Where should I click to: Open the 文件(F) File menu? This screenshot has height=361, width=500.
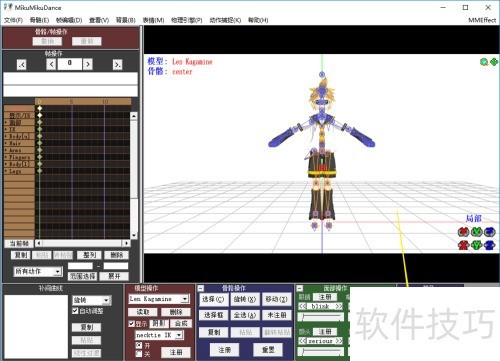click(13, 20)
